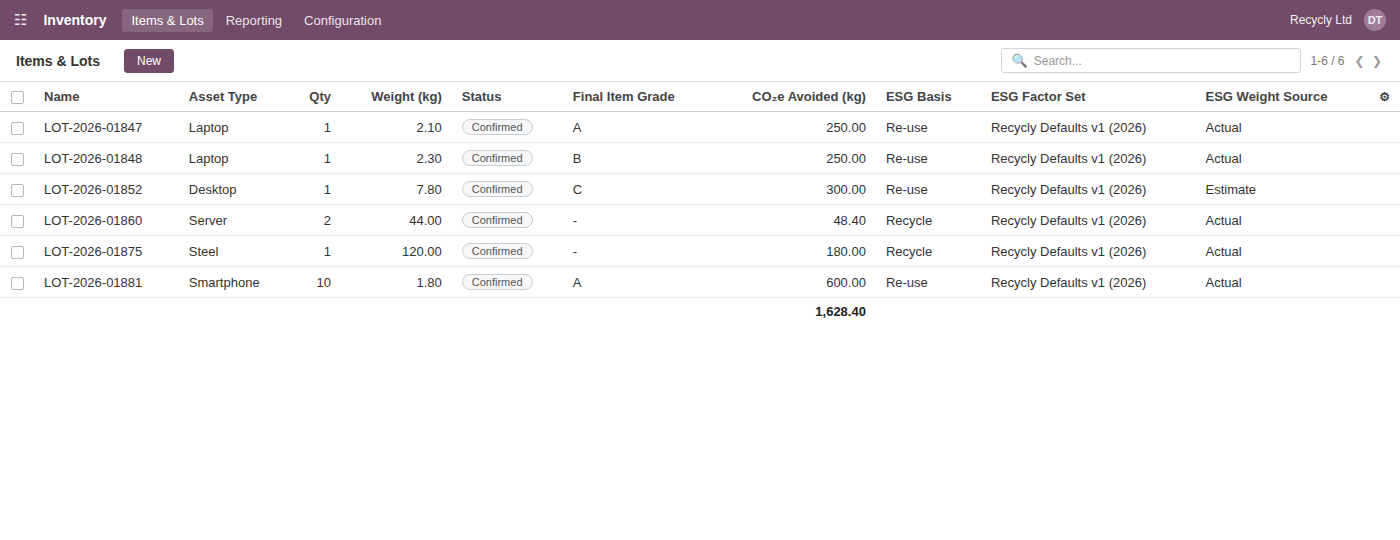This screenshot has width=1400, height=540.
Task: Sort by ESG Factor Set header
Action: 1038,97
